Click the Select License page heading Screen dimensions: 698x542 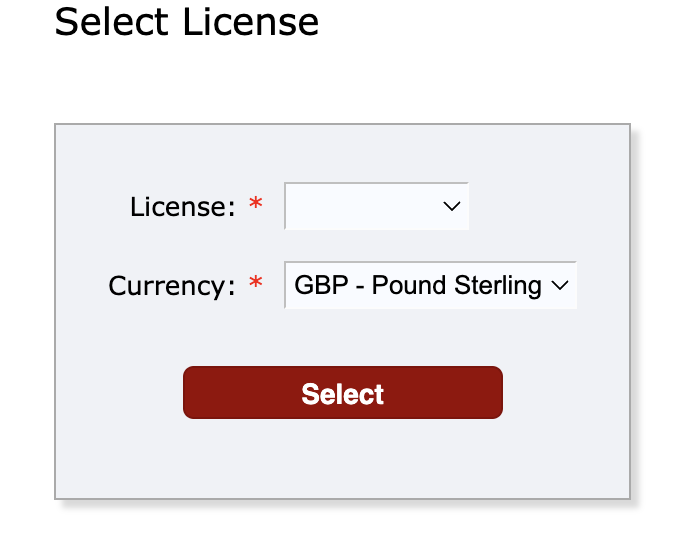[x=186, y=22]
